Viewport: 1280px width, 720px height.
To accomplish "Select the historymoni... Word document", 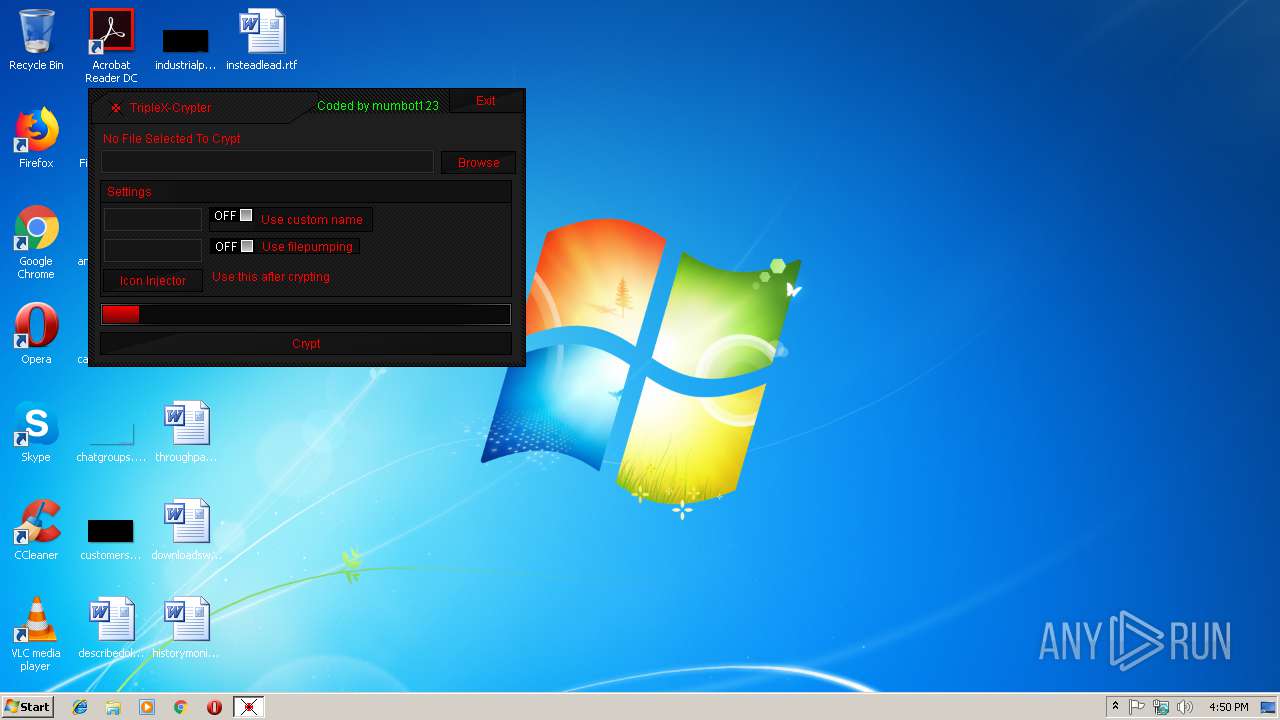I will click(x=186, y=628).
